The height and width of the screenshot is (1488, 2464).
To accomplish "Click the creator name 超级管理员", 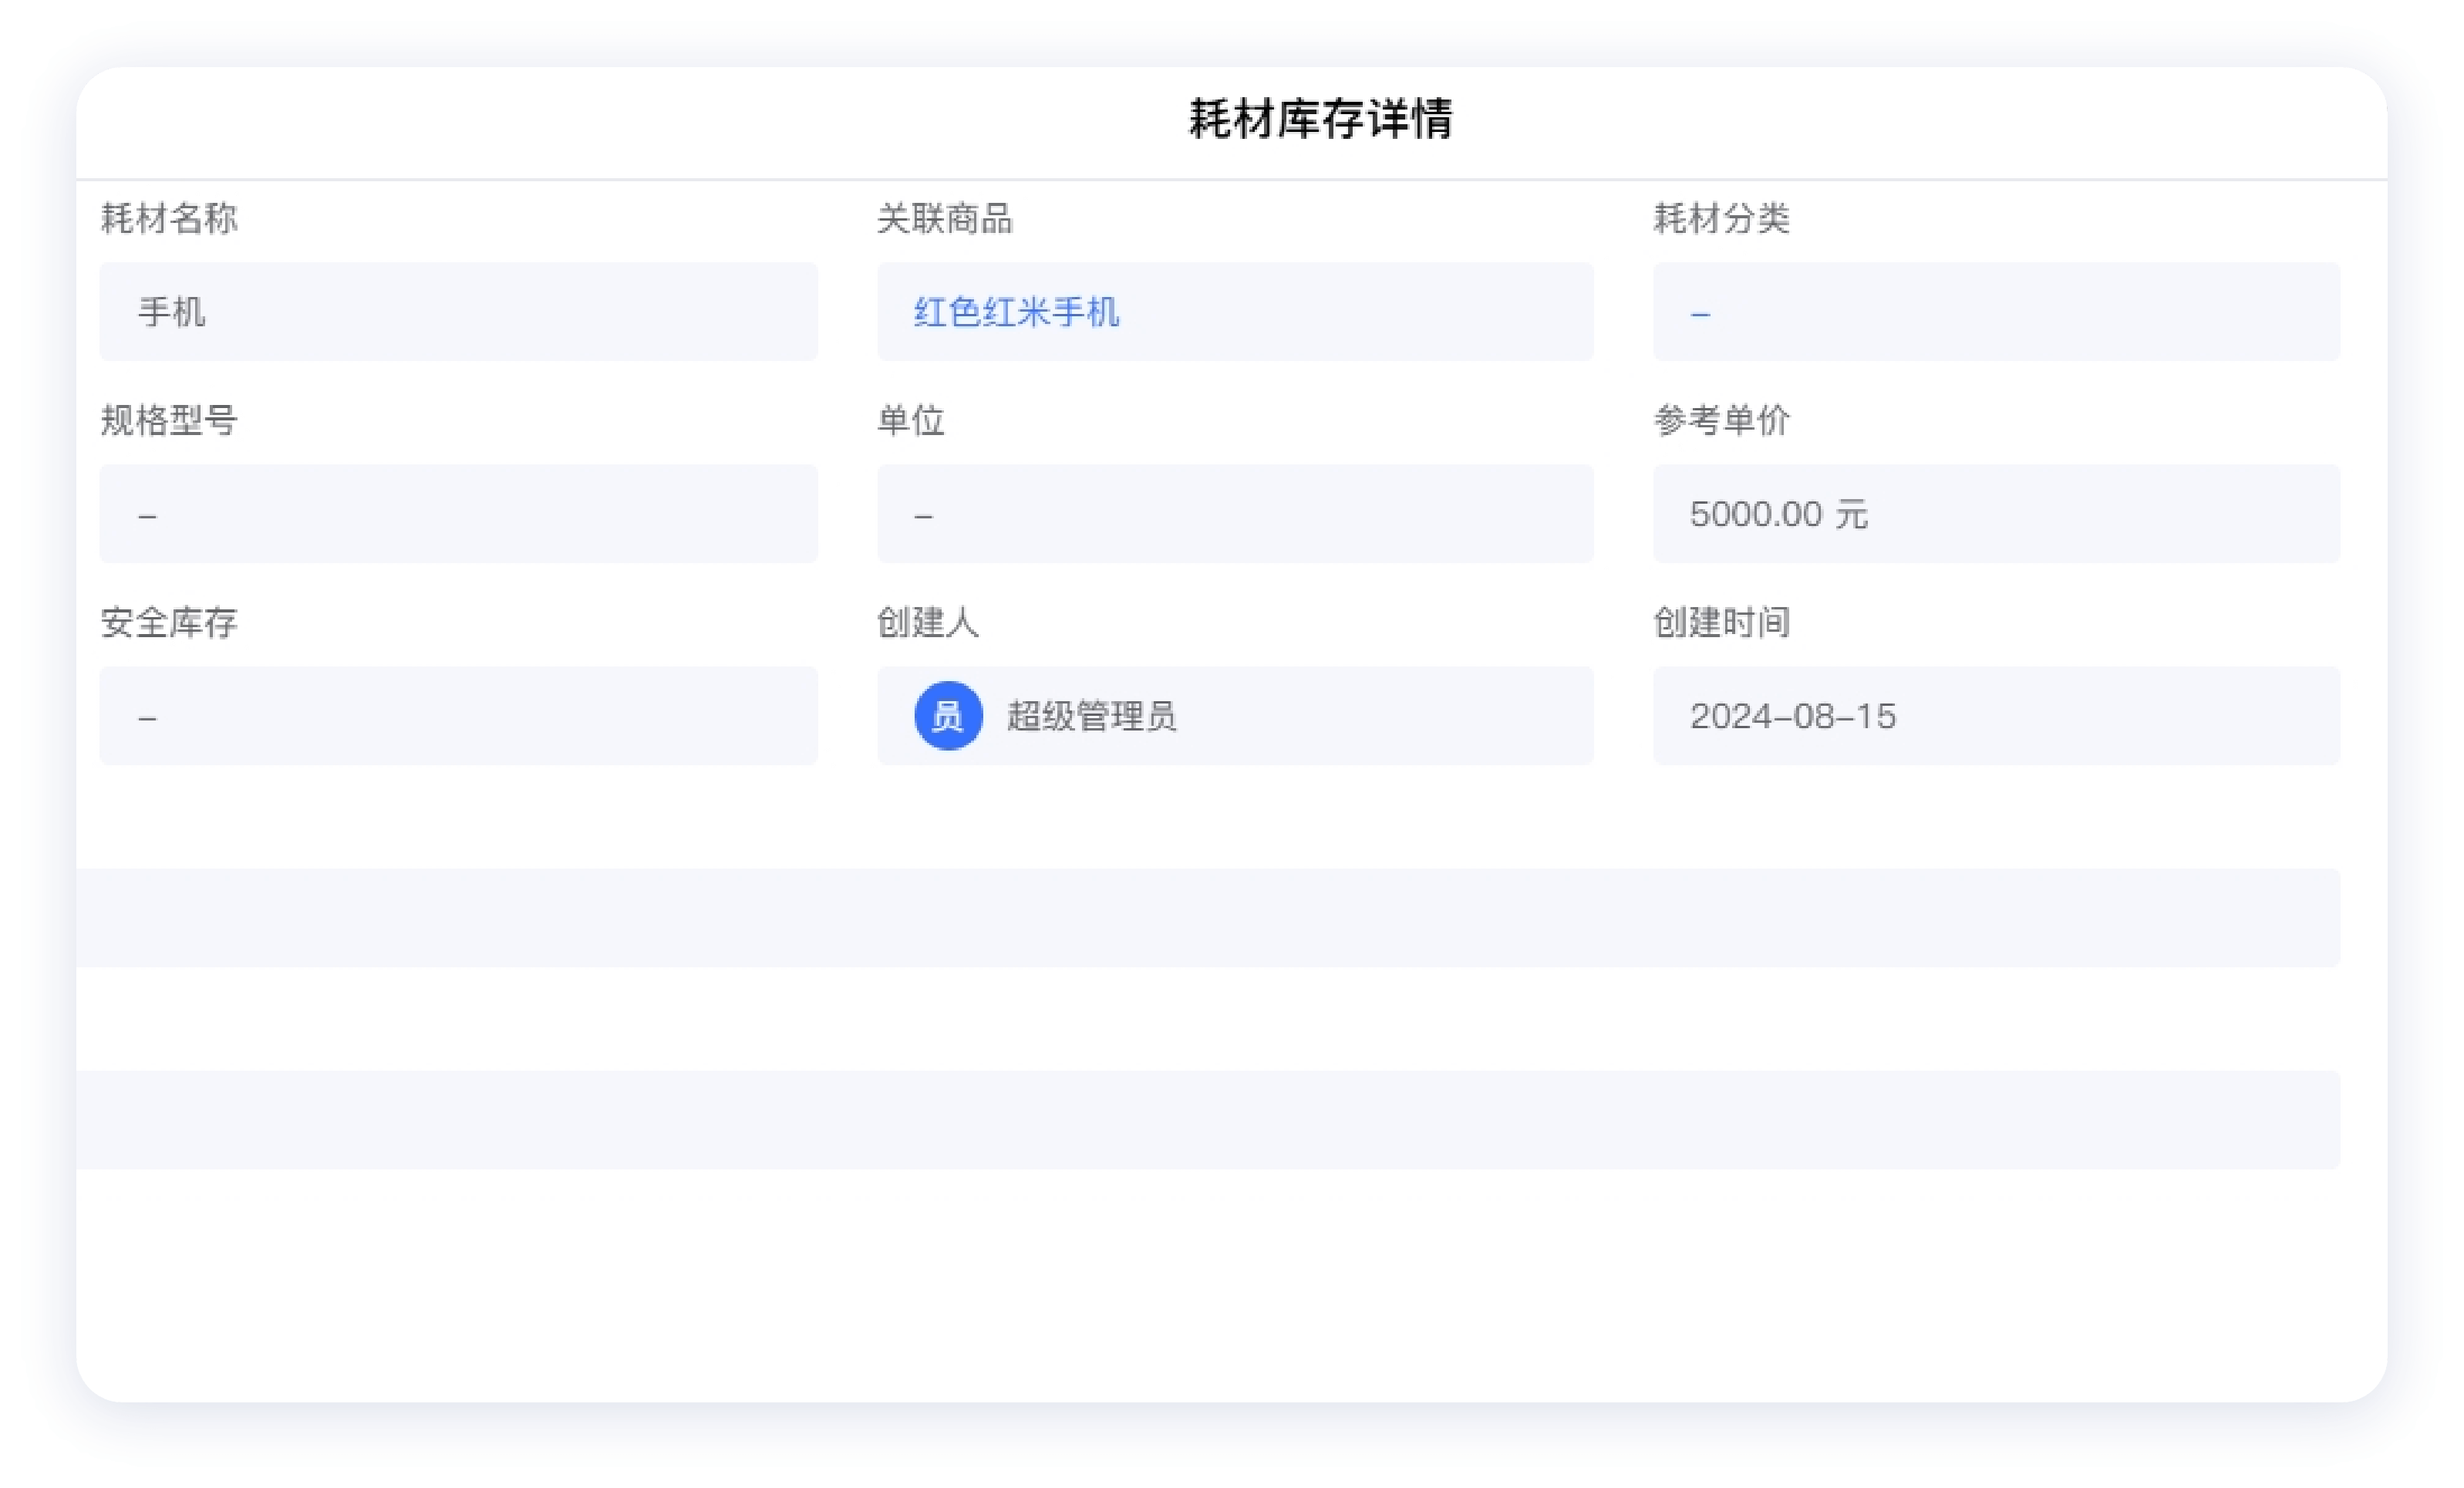I will tap(1091, 716).
